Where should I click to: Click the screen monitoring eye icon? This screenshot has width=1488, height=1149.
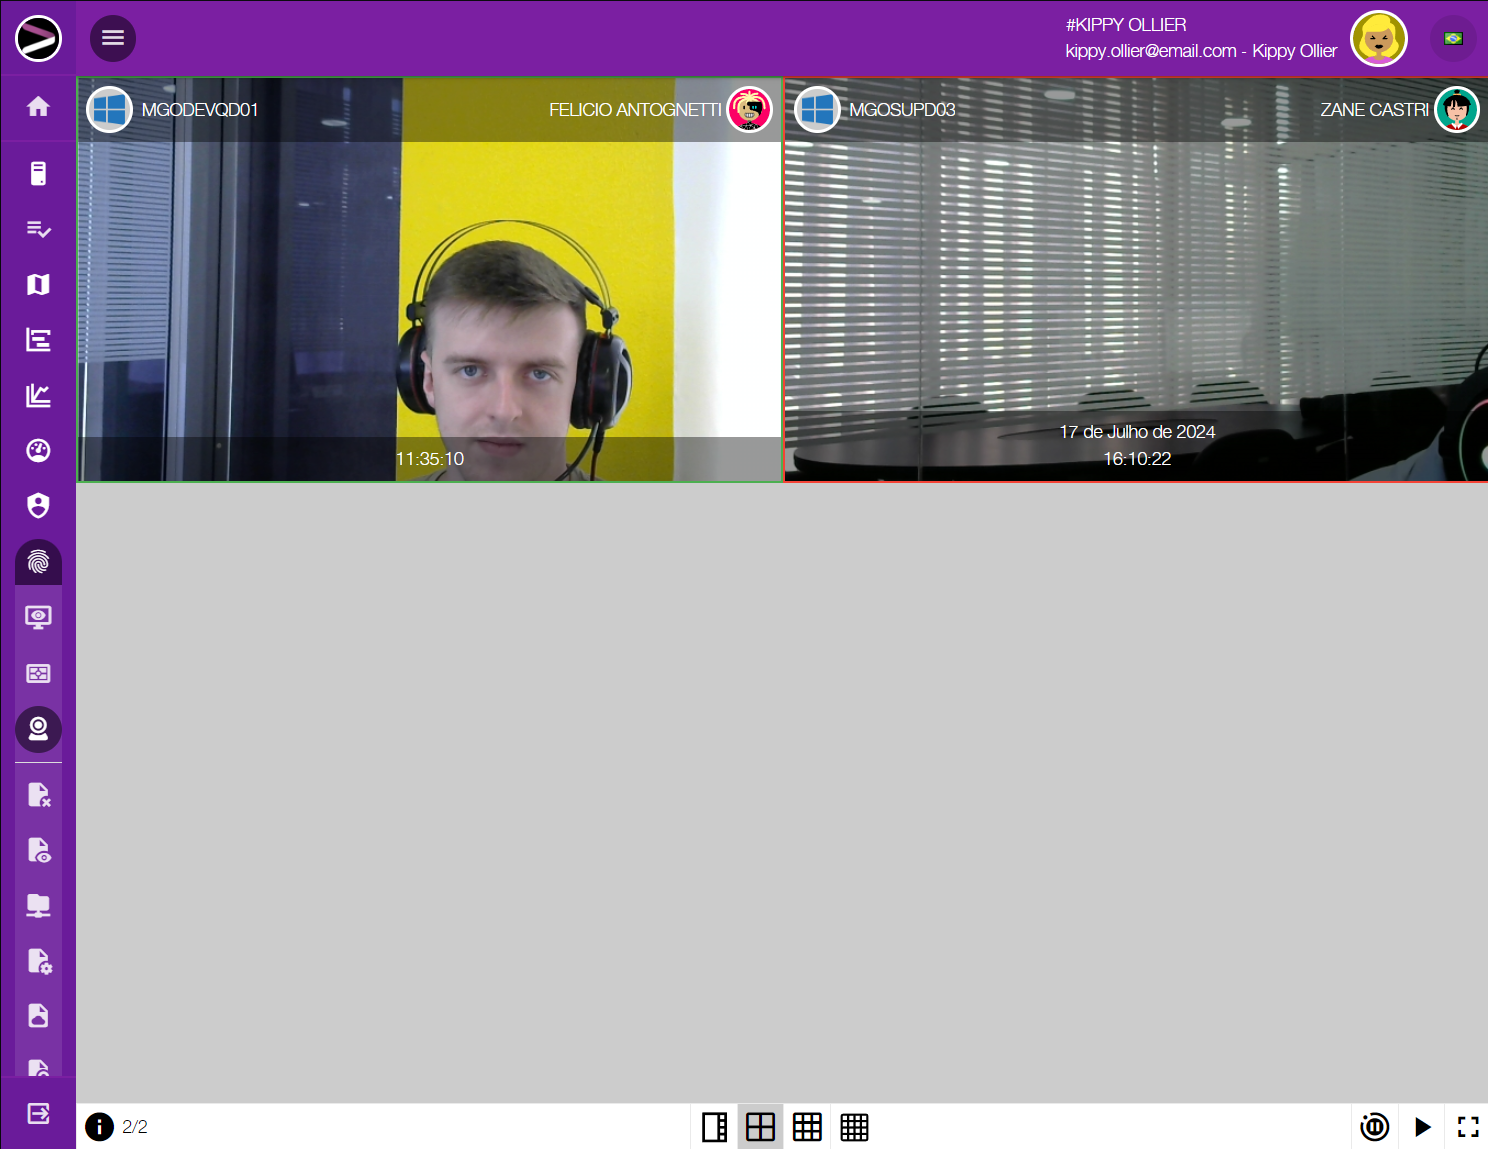tap(38, 617)
